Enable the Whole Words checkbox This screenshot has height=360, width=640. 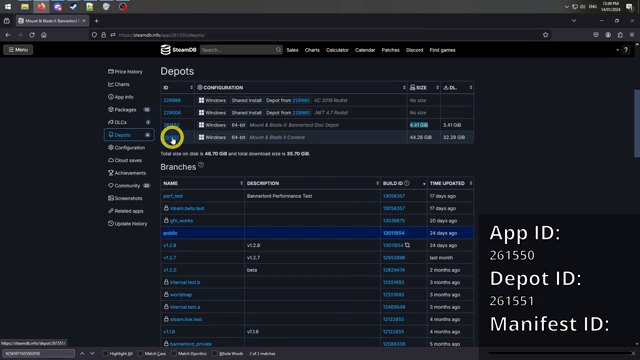coord(215,353)
